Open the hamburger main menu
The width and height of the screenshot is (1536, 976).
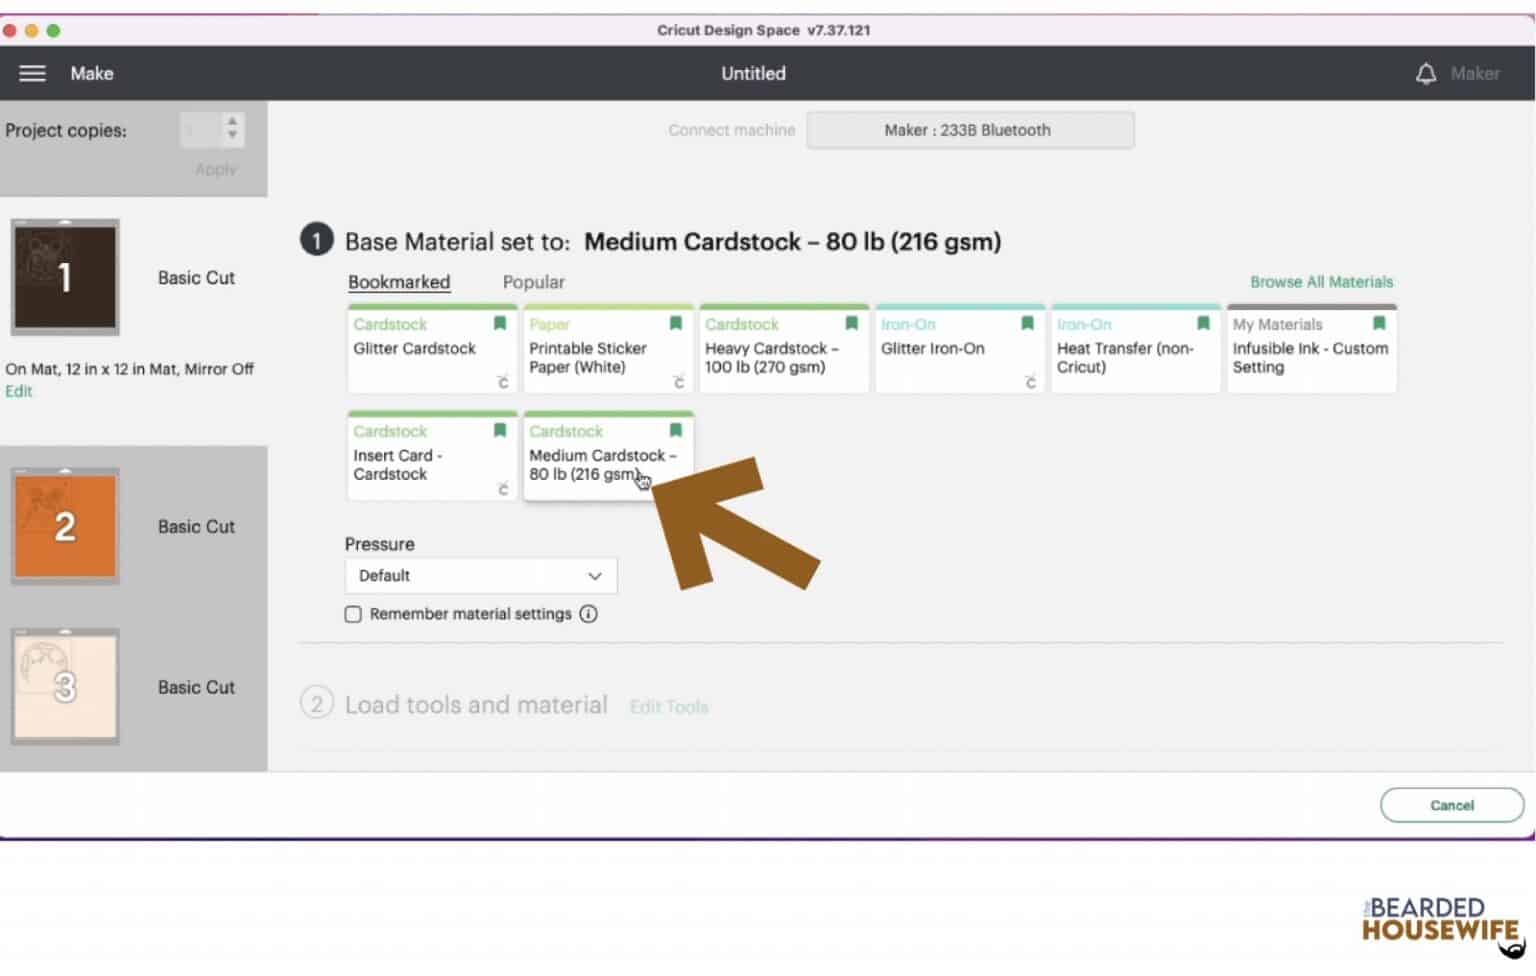[32, 73]
